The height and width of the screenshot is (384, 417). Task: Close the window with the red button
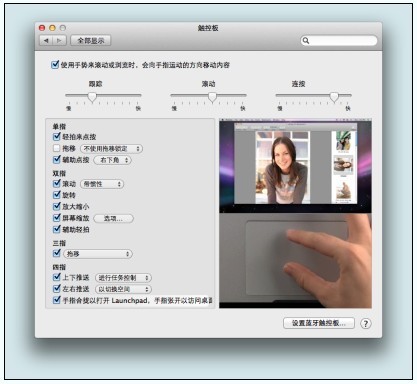(42, 28)
